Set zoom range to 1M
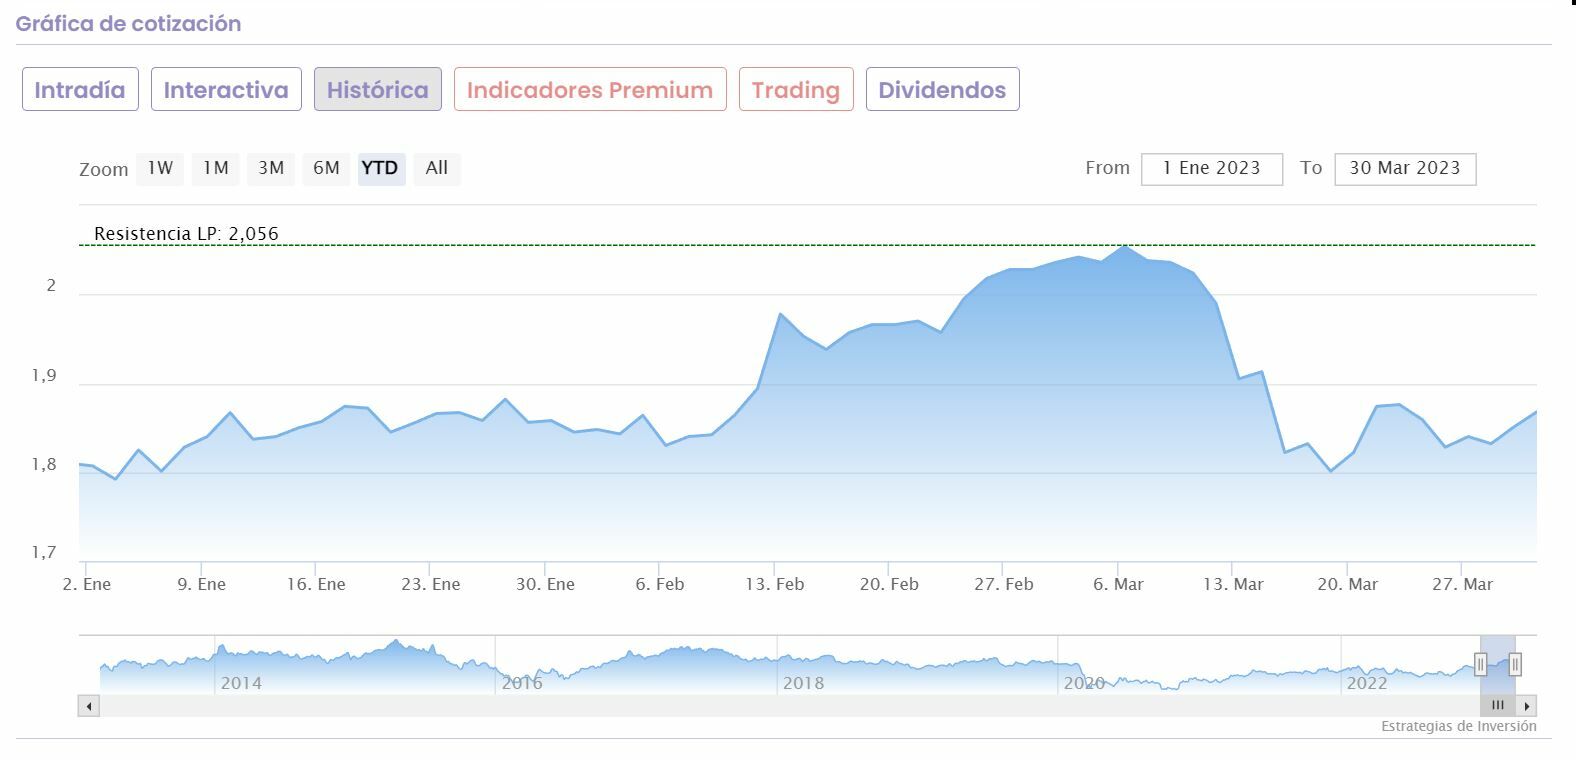The height and width of the screenshot is (760, 1576). [216, 168]
